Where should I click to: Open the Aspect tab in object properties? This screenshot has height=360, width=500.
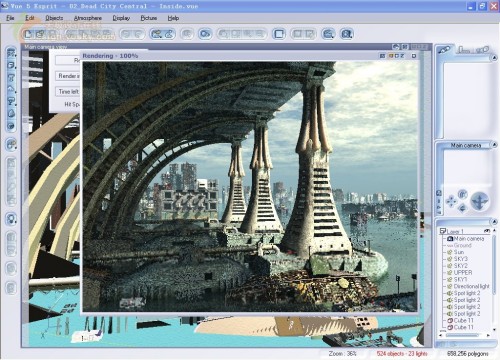point(444,50)
